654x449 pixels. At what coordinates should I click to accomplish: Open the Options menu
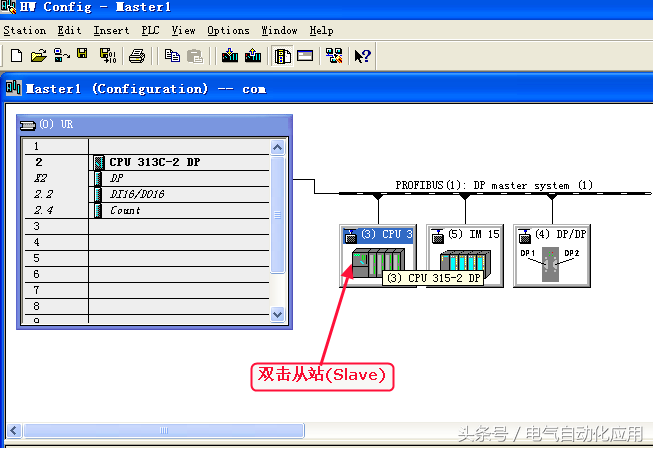[228, 31]
